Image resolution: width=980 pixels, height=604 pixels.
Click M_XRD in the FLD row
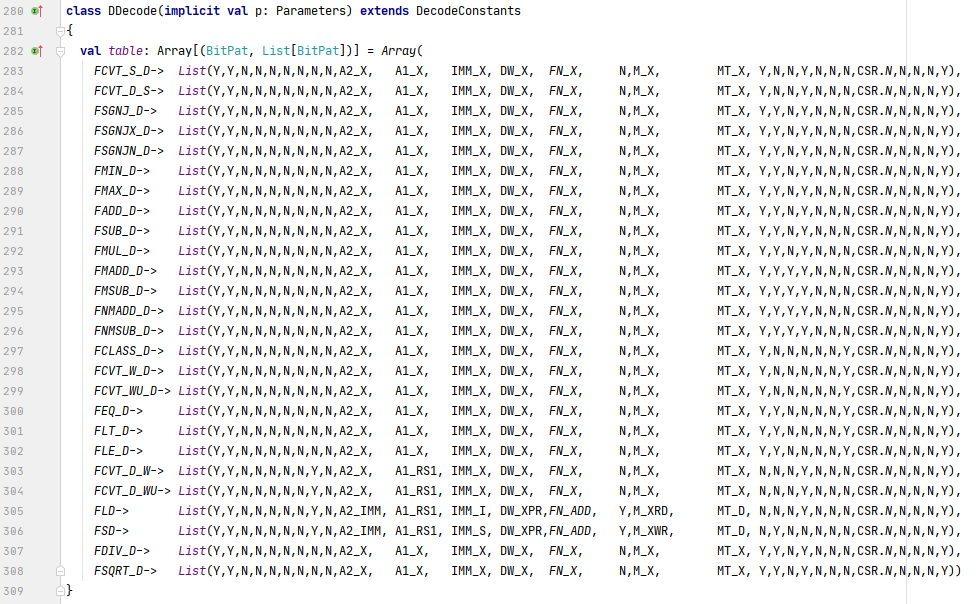pyautogui.click(x=654, y=511)
